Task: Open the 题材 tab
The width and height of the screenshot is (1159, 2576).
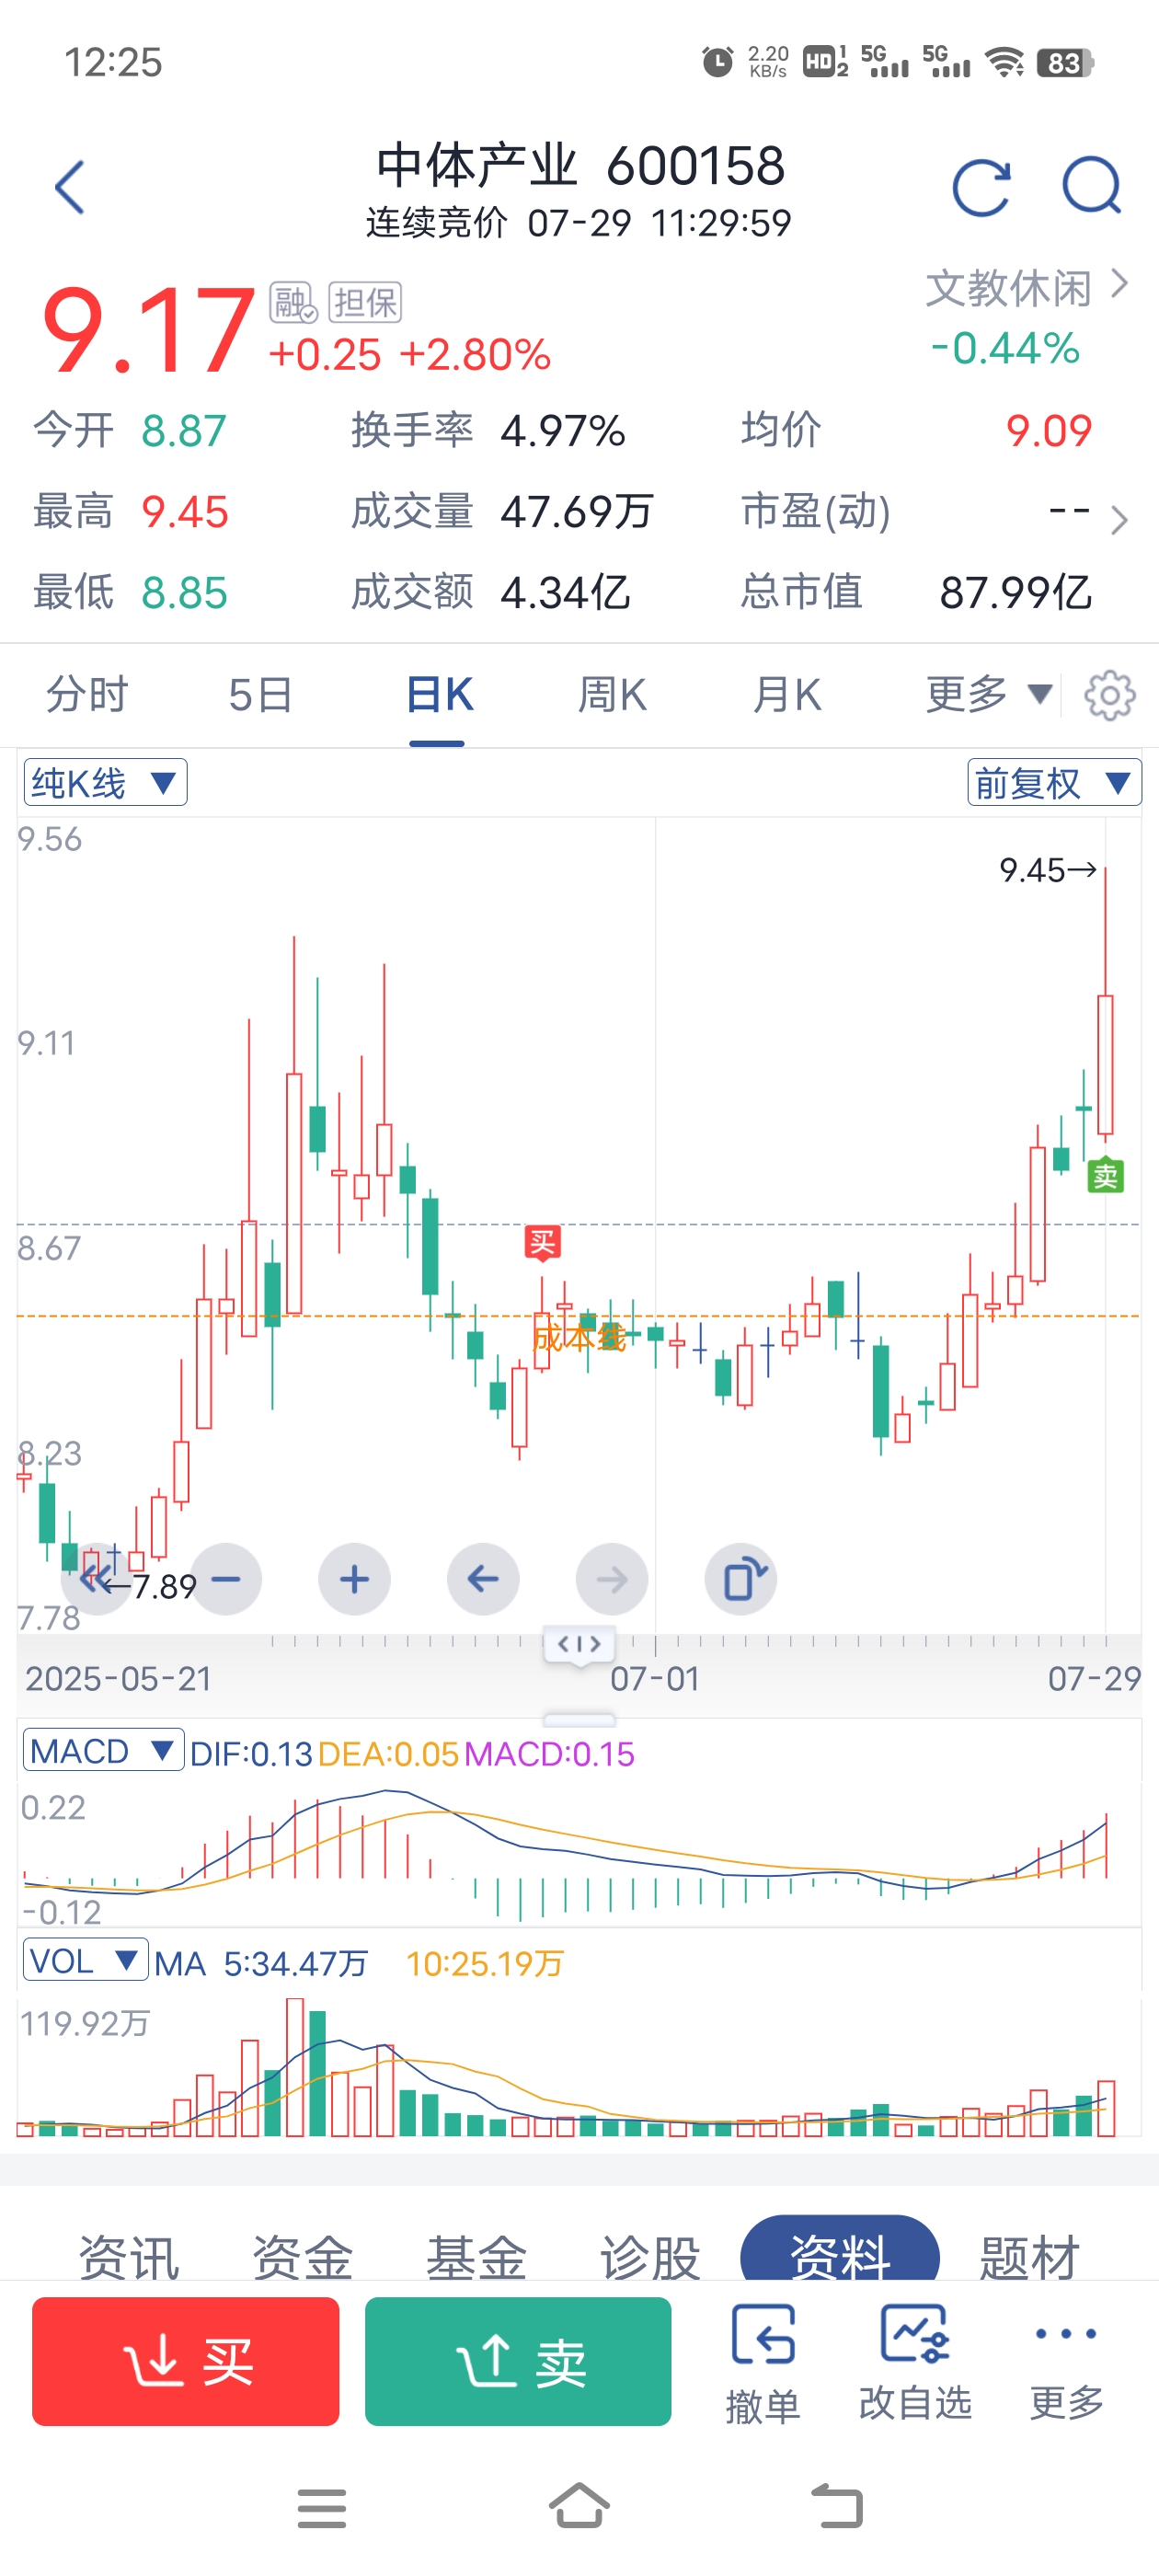Action: coord(1029,2257)
